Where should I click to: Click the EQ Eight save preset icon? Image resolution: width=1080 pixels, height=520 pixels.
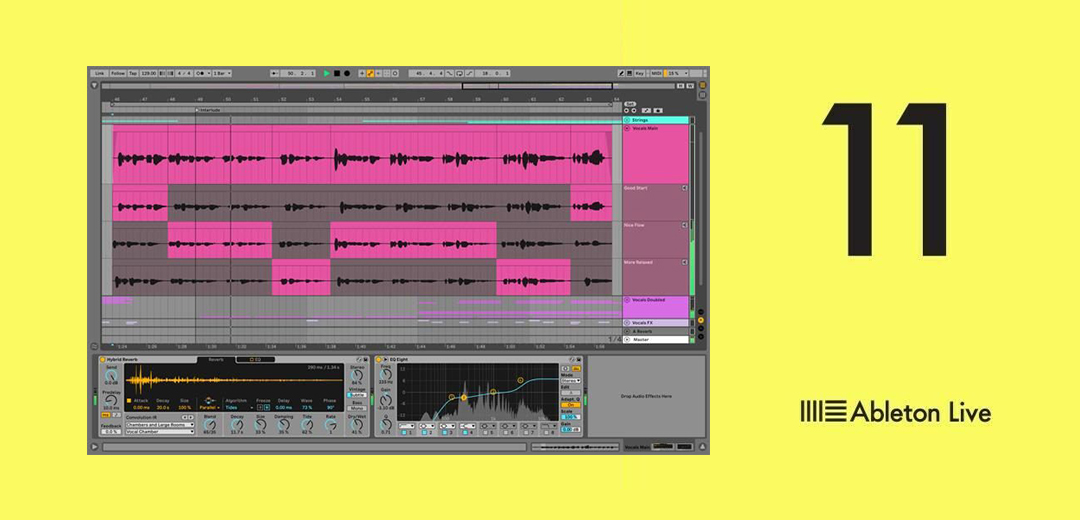[x=579, y=360]
